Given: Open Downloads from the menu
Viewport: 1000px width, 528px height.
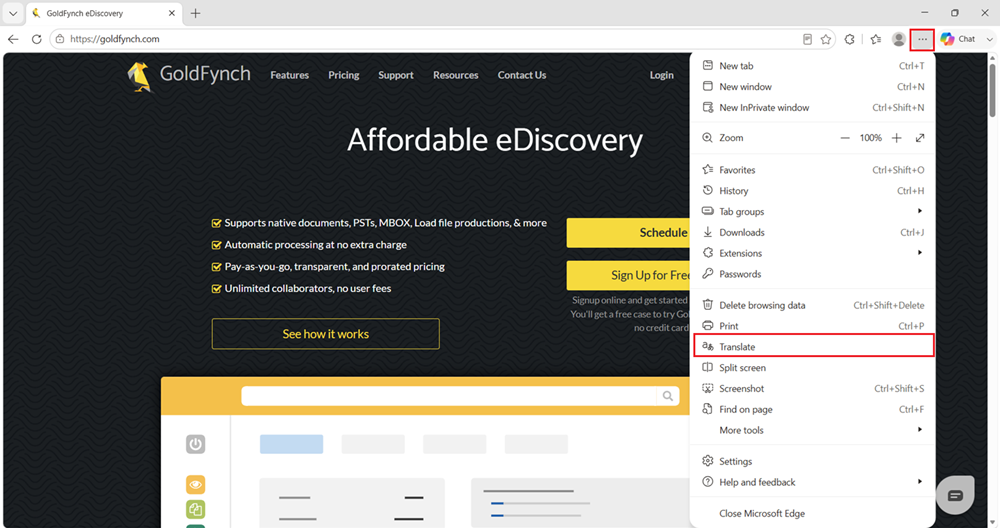Looking at the screenshot, I should point(813,233).
